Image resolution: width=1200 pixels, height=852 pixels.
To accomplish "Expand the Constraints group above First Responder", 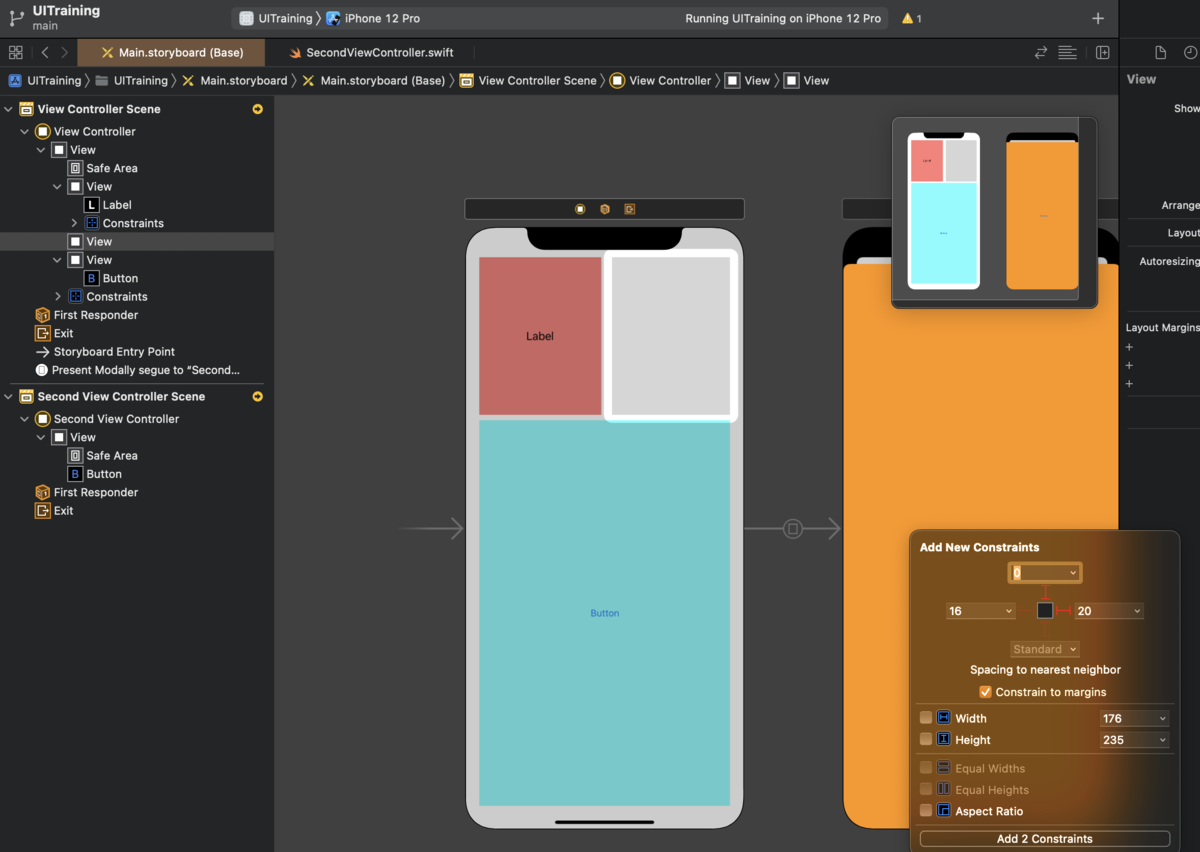I will 58,296.
